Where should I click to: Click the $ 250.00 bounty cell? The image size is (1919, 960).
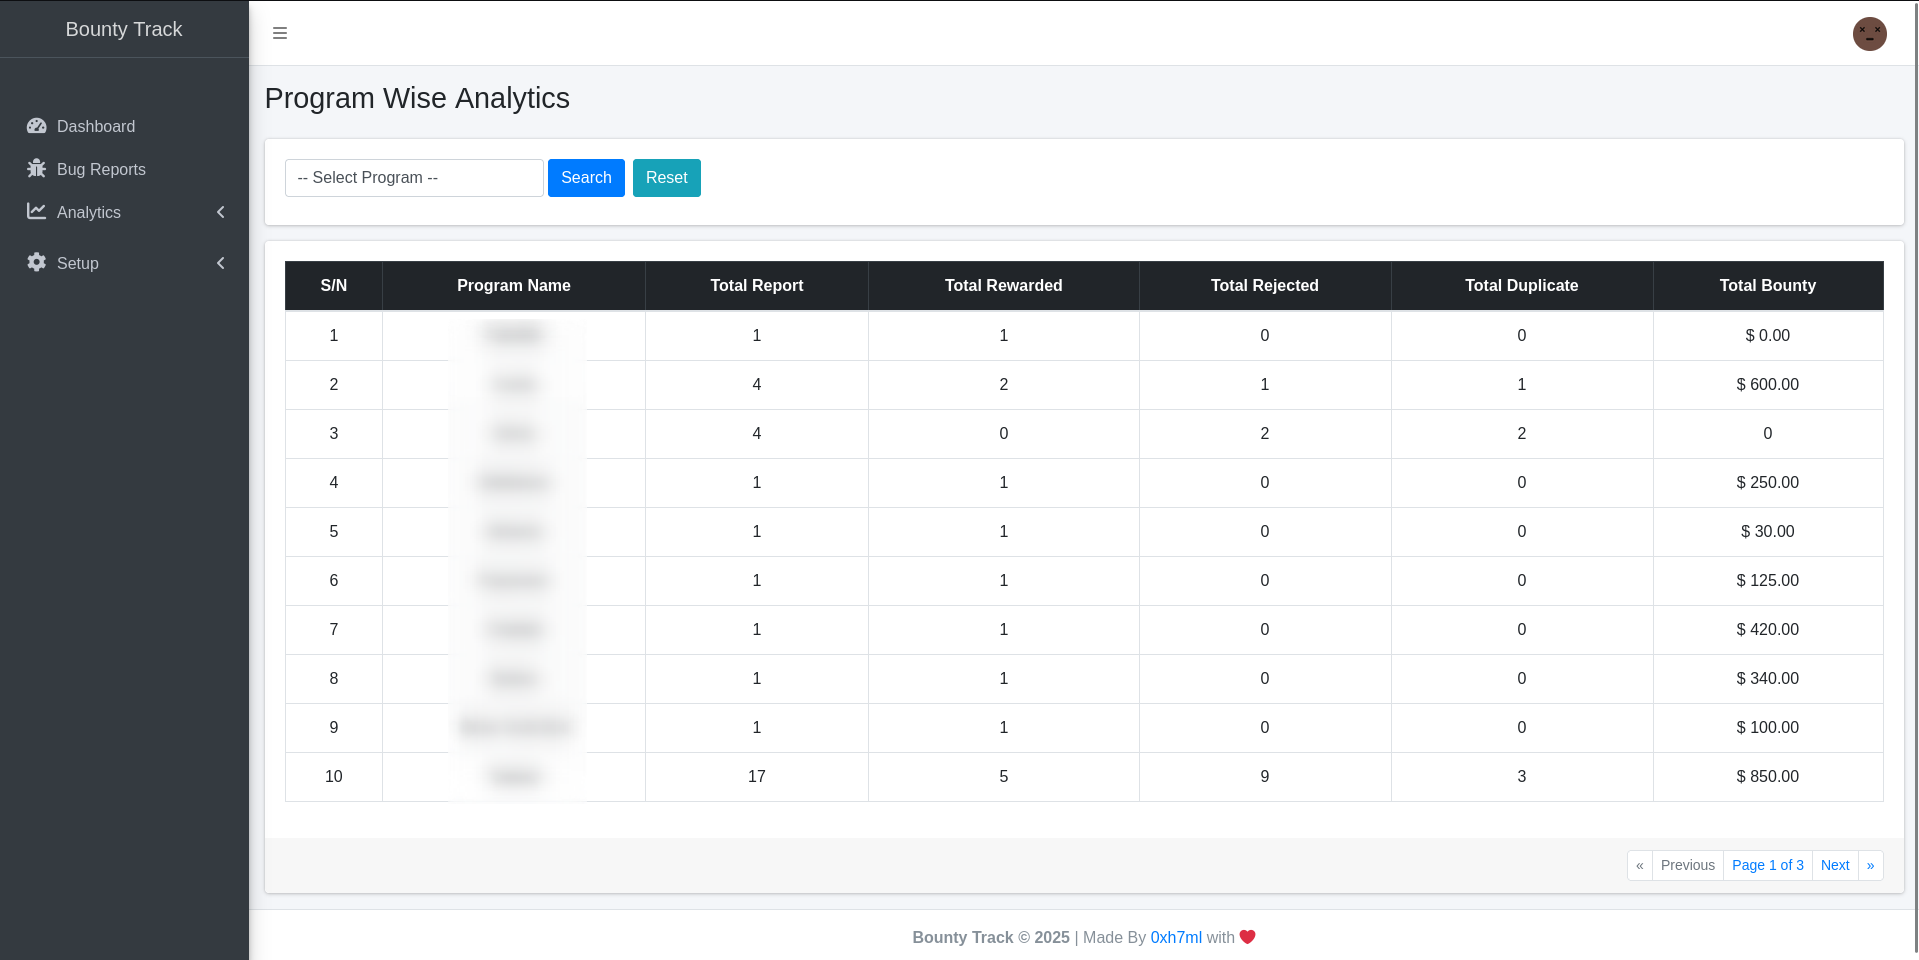coord(1768,483)
